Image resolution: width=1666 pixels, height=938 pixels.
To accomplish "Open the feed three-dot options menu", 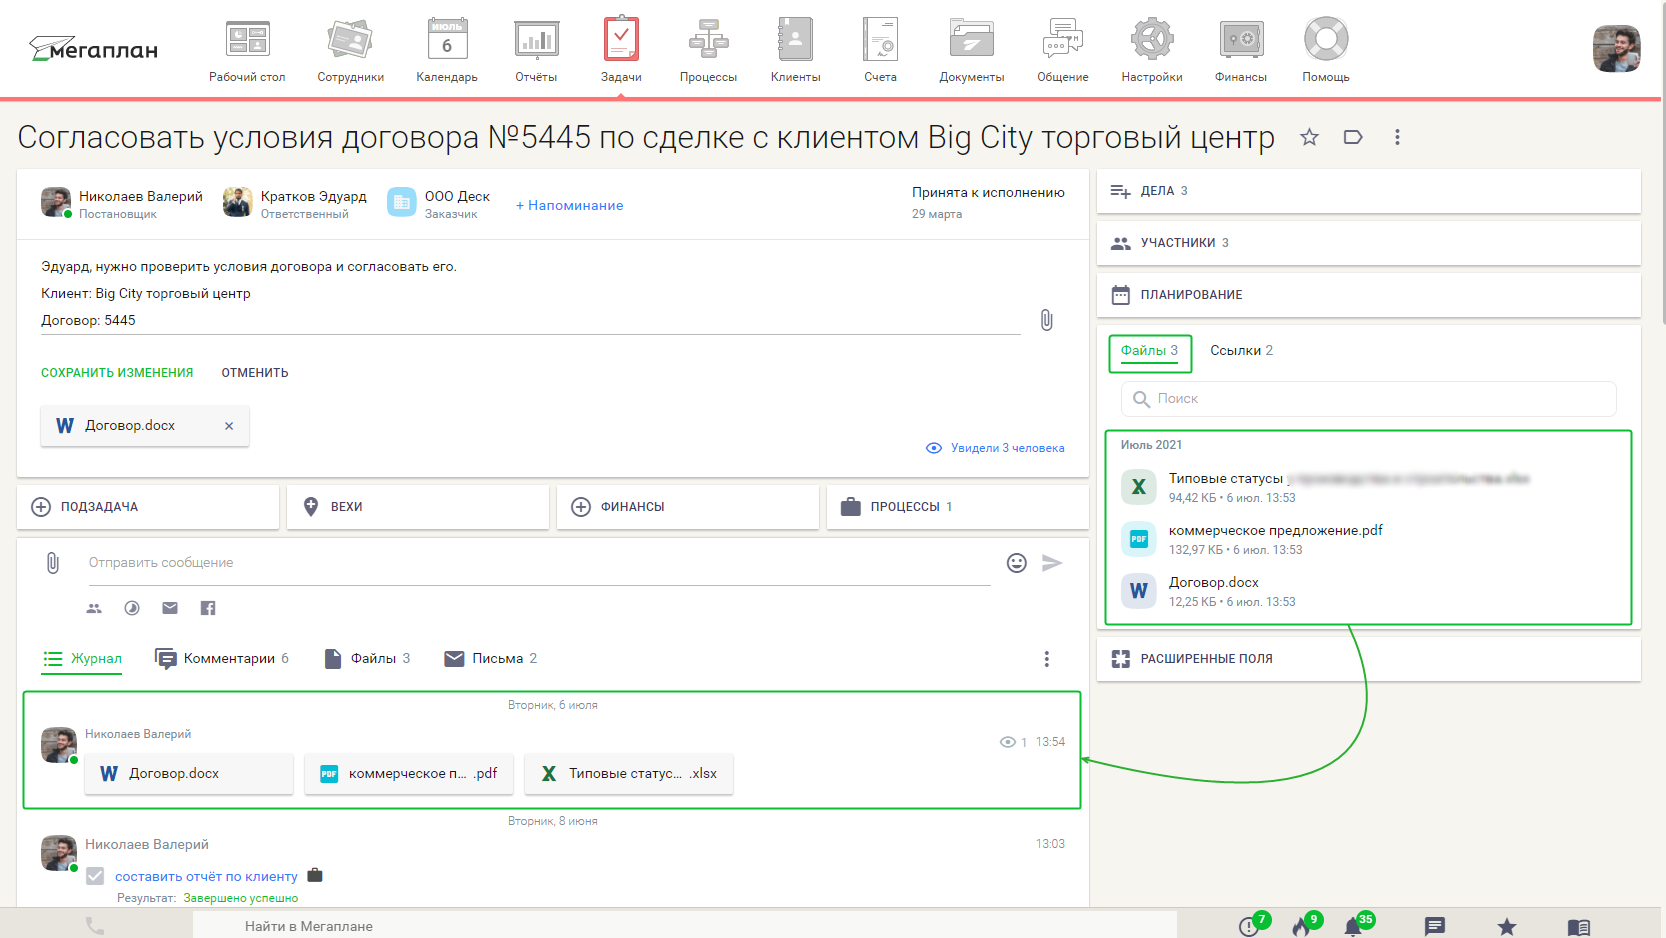I will [x=1047, y=659].
